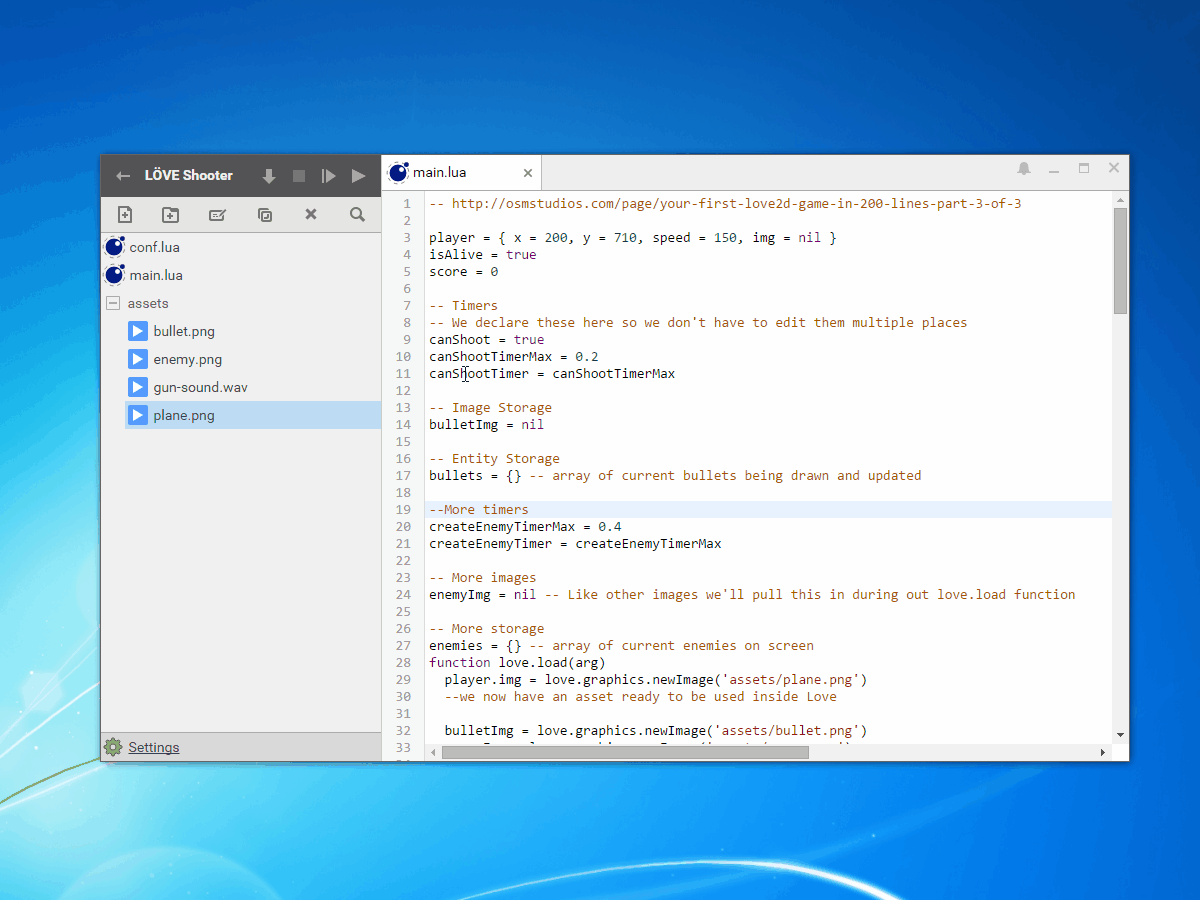Click the vertical scrollbar down arrow
Image resolution: width=1200 pixels, height=900 pixels.
pyautogui.click(x=1120, y=735)
